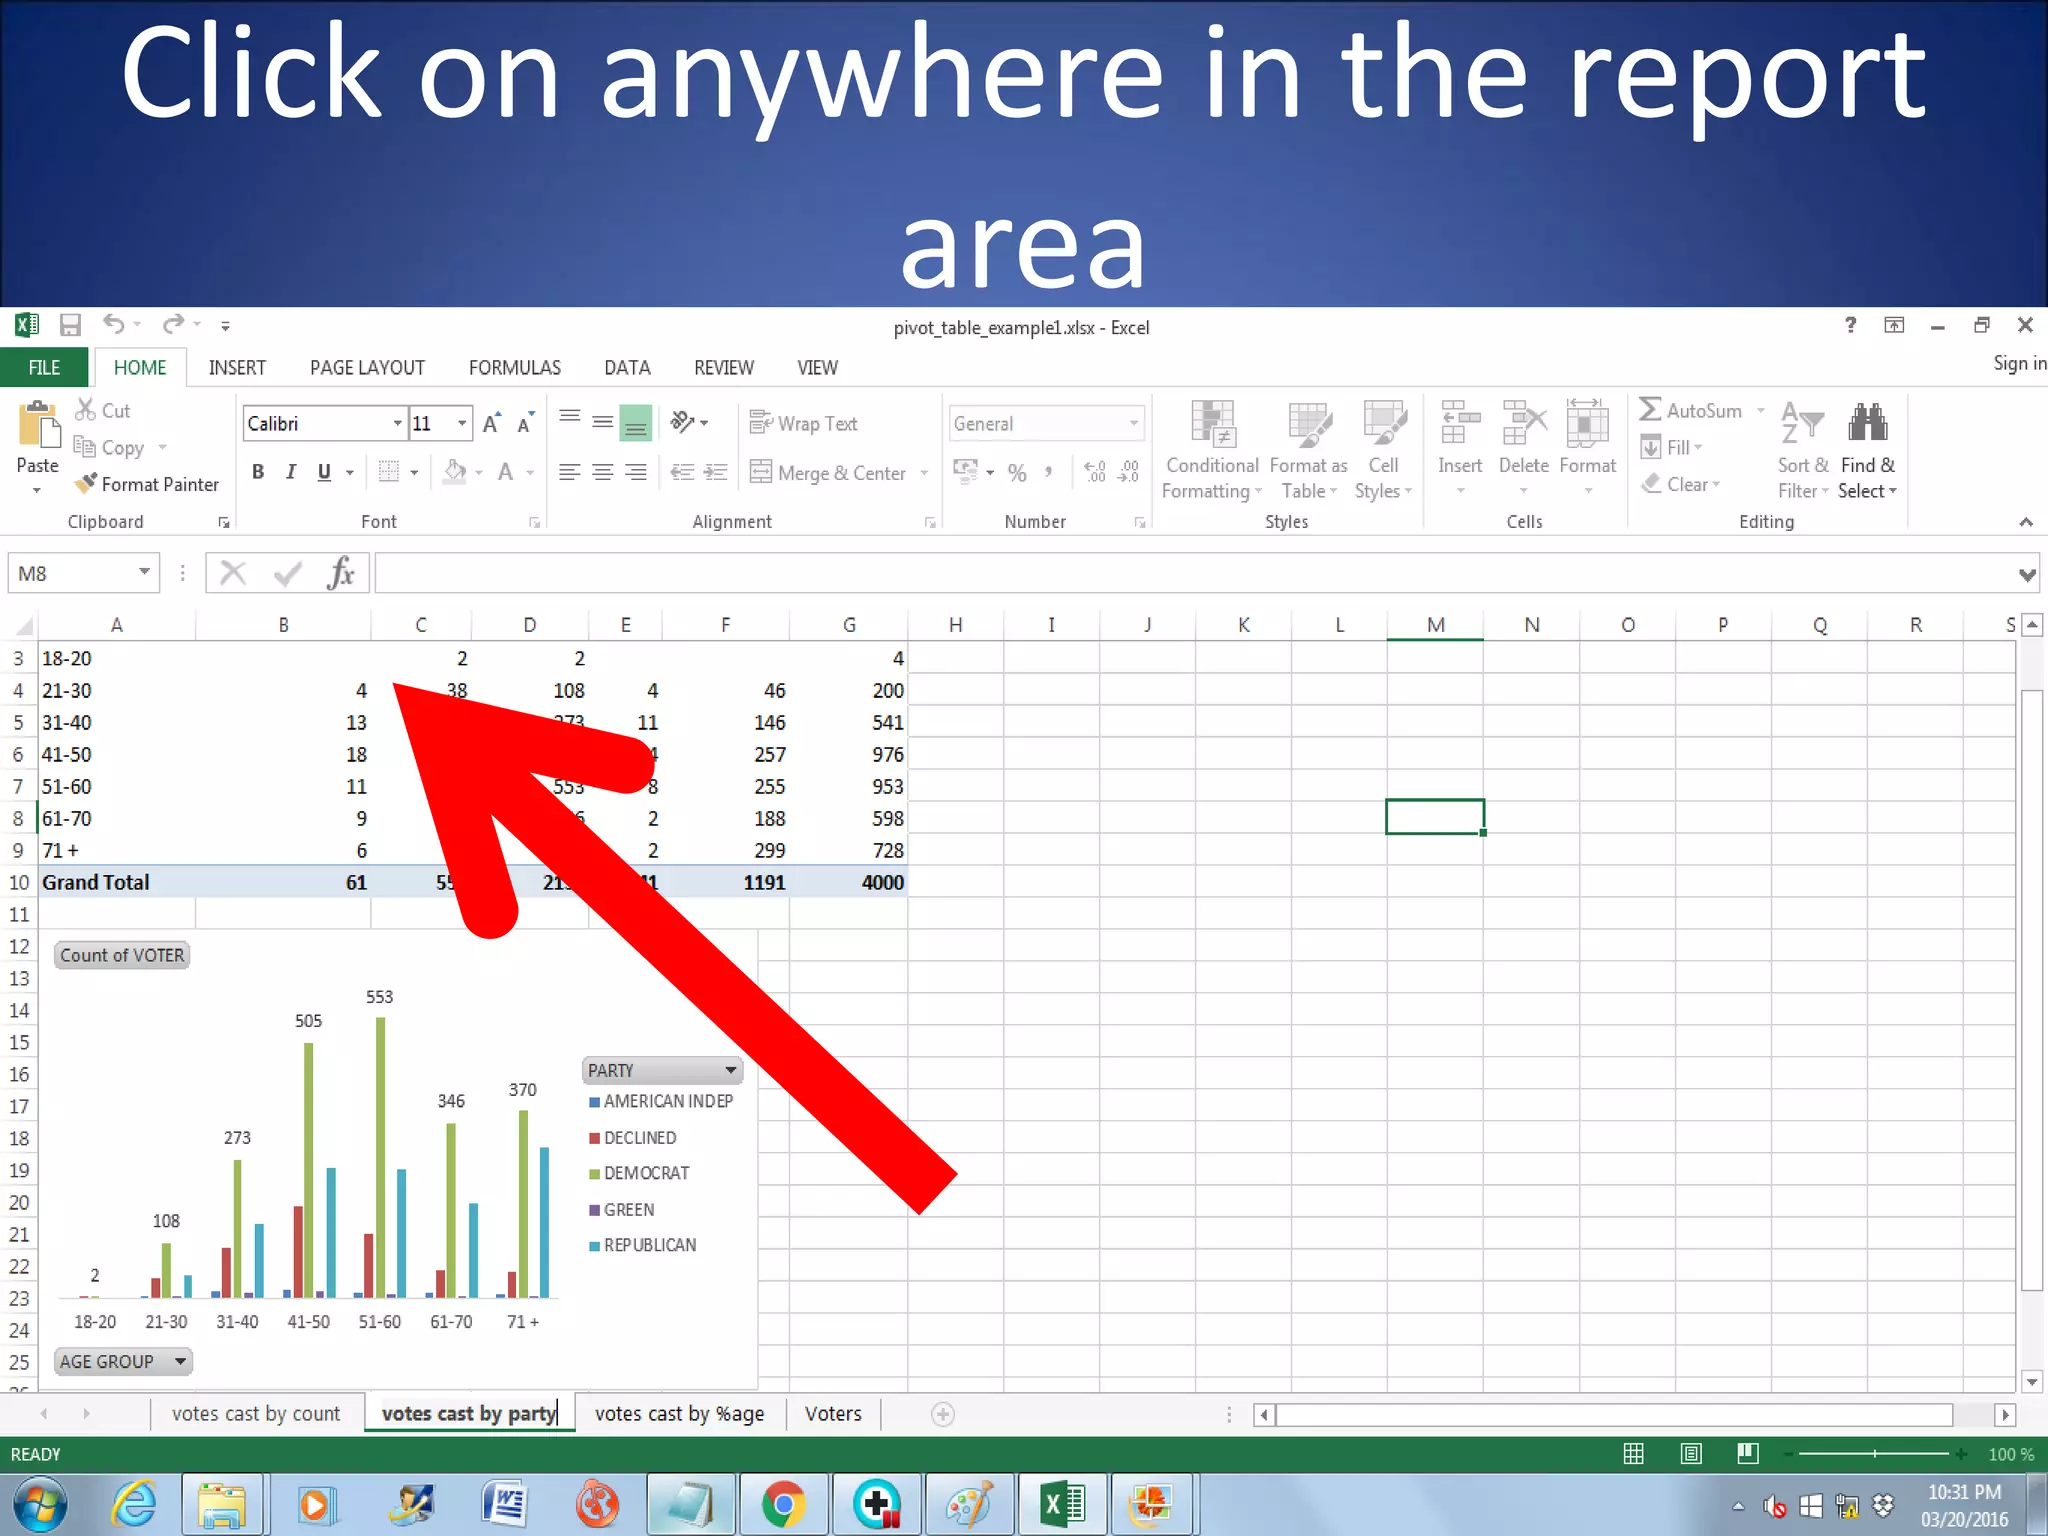Decrease font size with the small A
This screenshot has width=2048, height=1536.
525,423
